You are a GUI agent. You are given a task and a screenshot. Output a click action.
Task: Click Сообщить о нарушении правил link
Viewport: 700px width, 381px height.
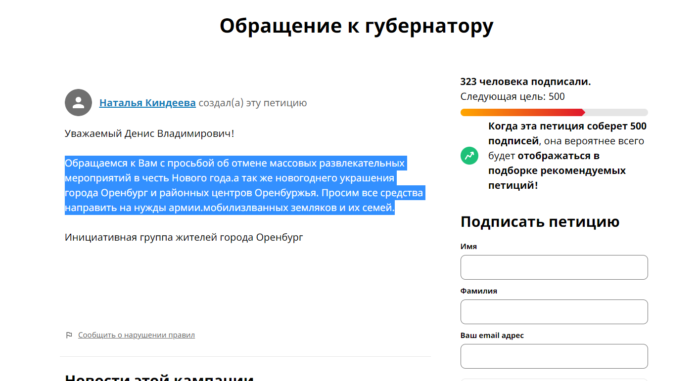click(137, 335)
